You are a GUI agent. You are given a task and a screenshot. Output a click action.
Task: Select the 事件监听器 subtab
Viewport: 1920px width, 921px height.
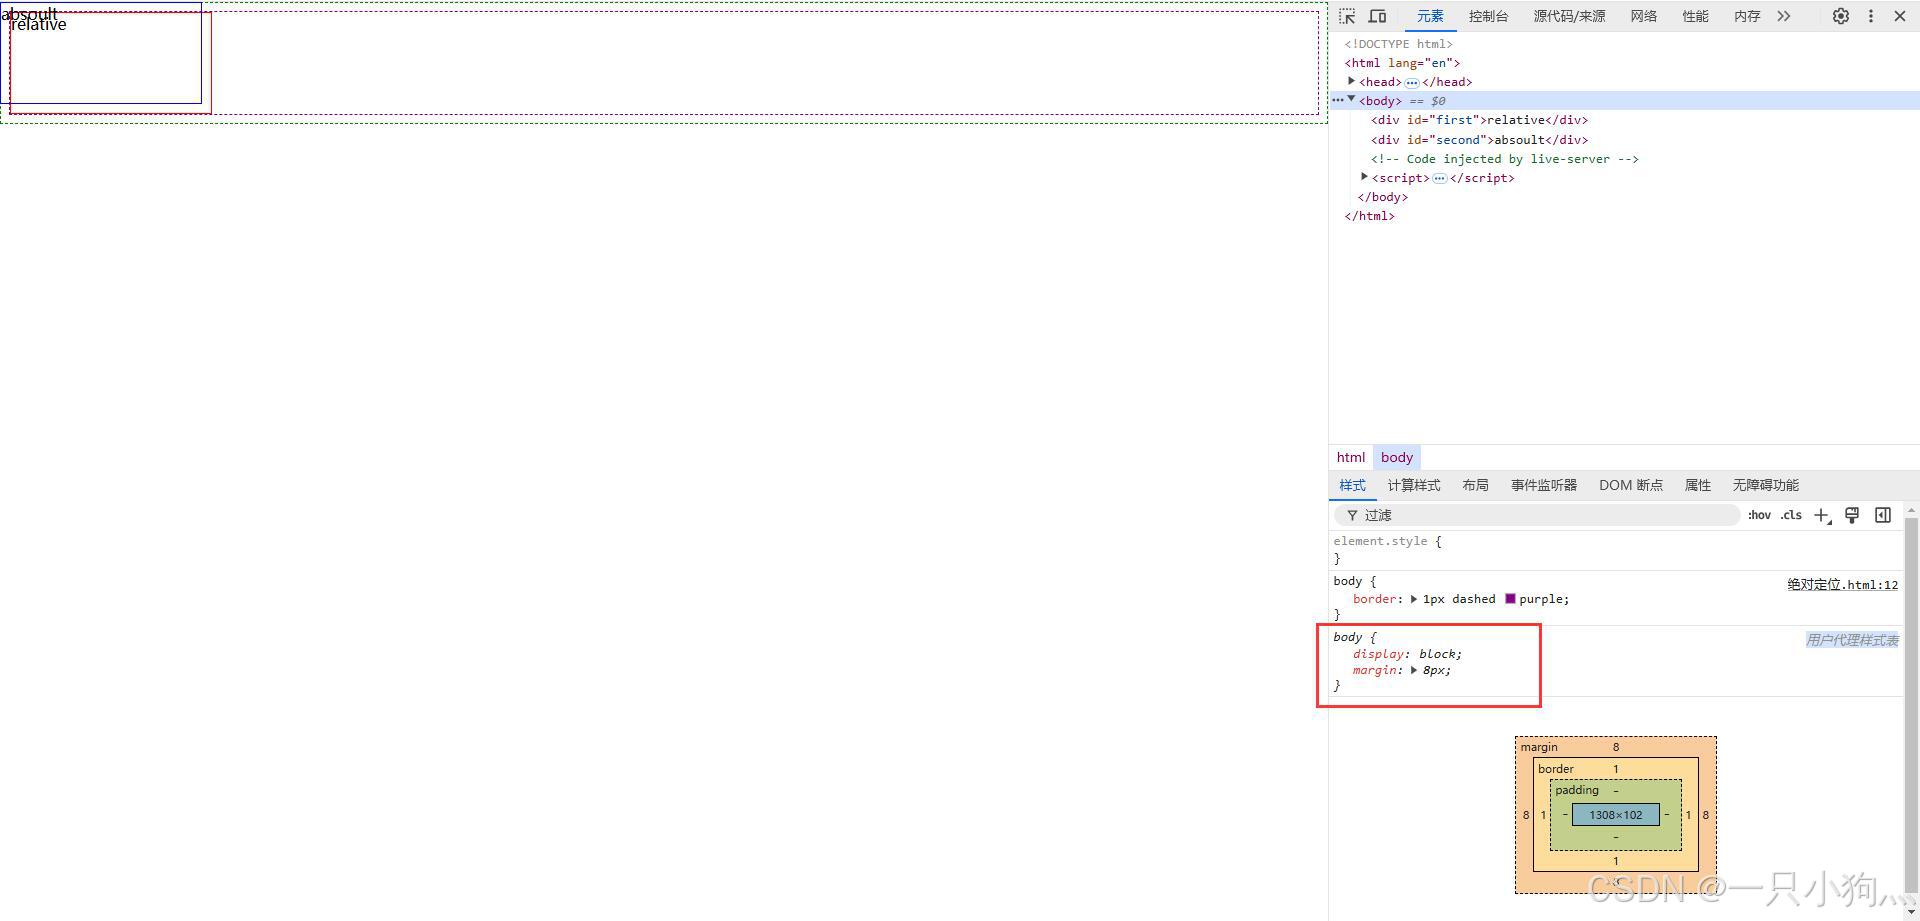point(1544,485)
